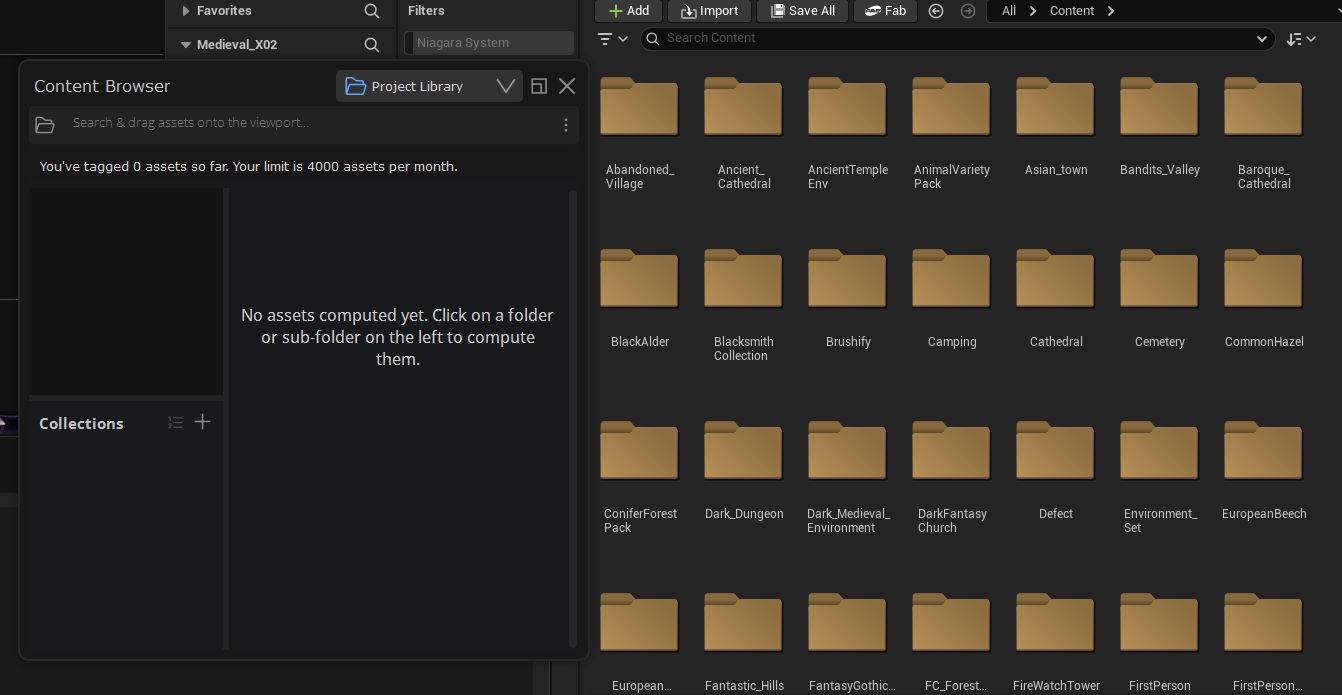Screen dimensions: 1342x695
Task: Open the filter options dropdown
Action: coord(612,39)
